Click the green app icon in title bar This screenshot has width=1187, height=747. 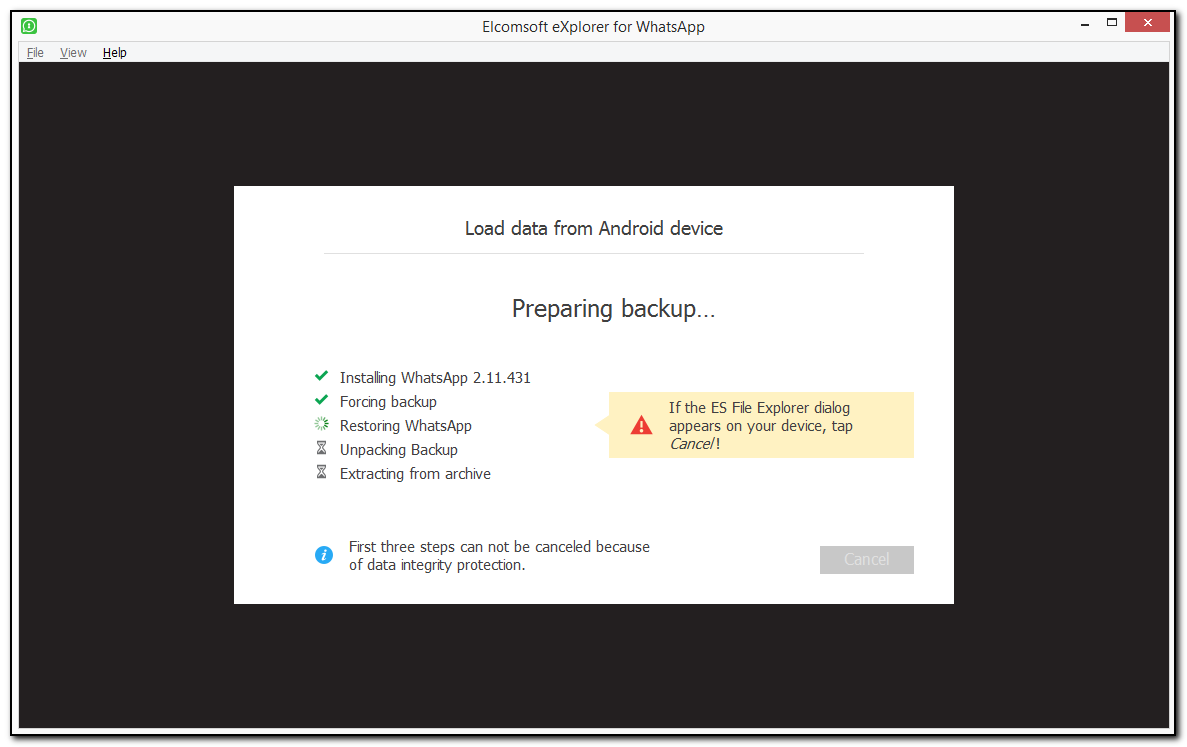(29, 26)
